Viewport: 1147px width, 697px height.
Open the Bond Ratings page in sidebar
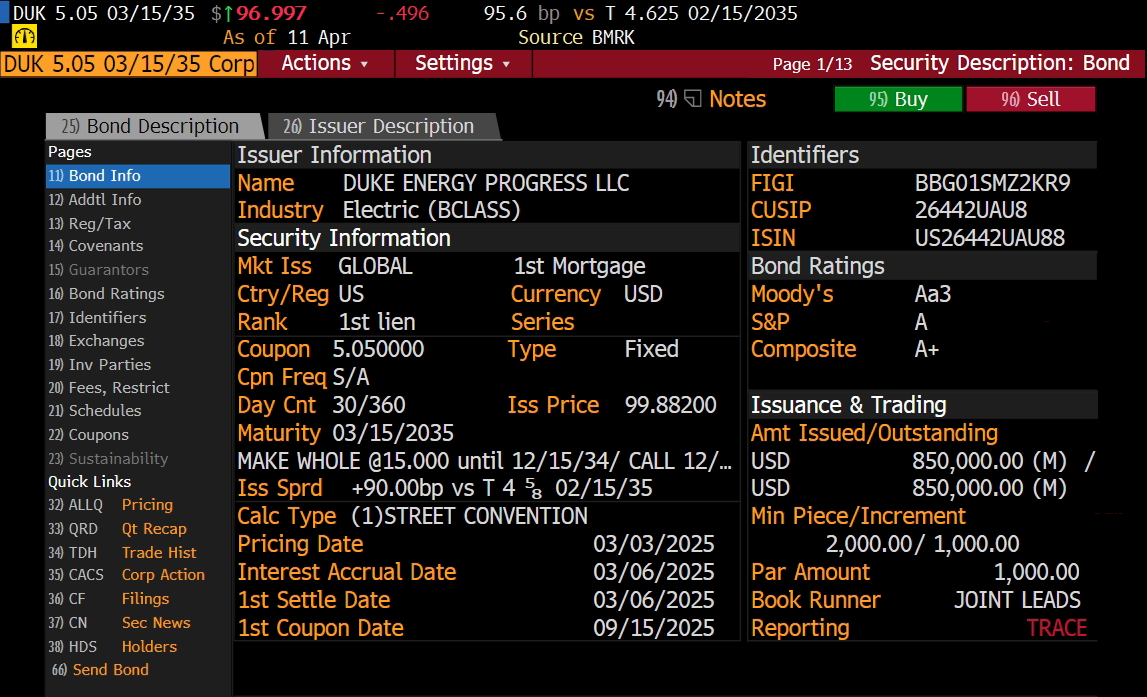[106, 293]
